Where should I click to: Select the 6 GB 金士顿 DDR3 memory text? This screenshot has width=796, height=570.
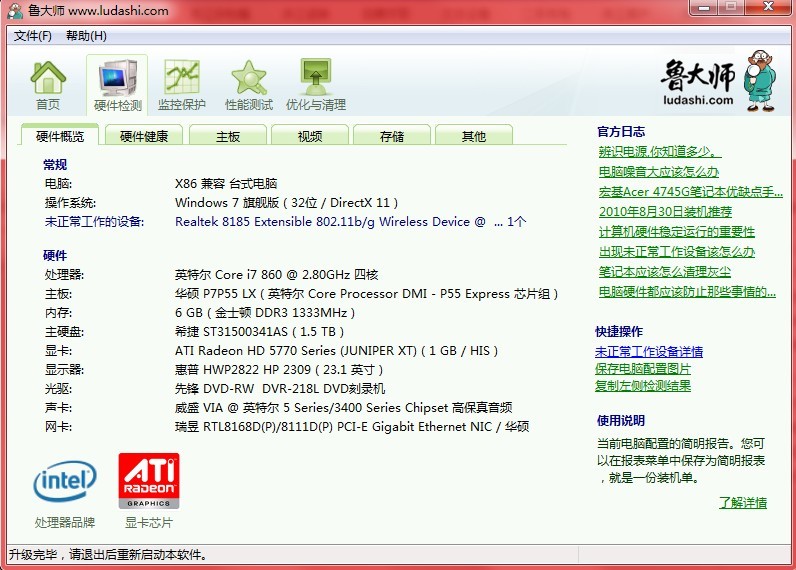tap(264, 313)
